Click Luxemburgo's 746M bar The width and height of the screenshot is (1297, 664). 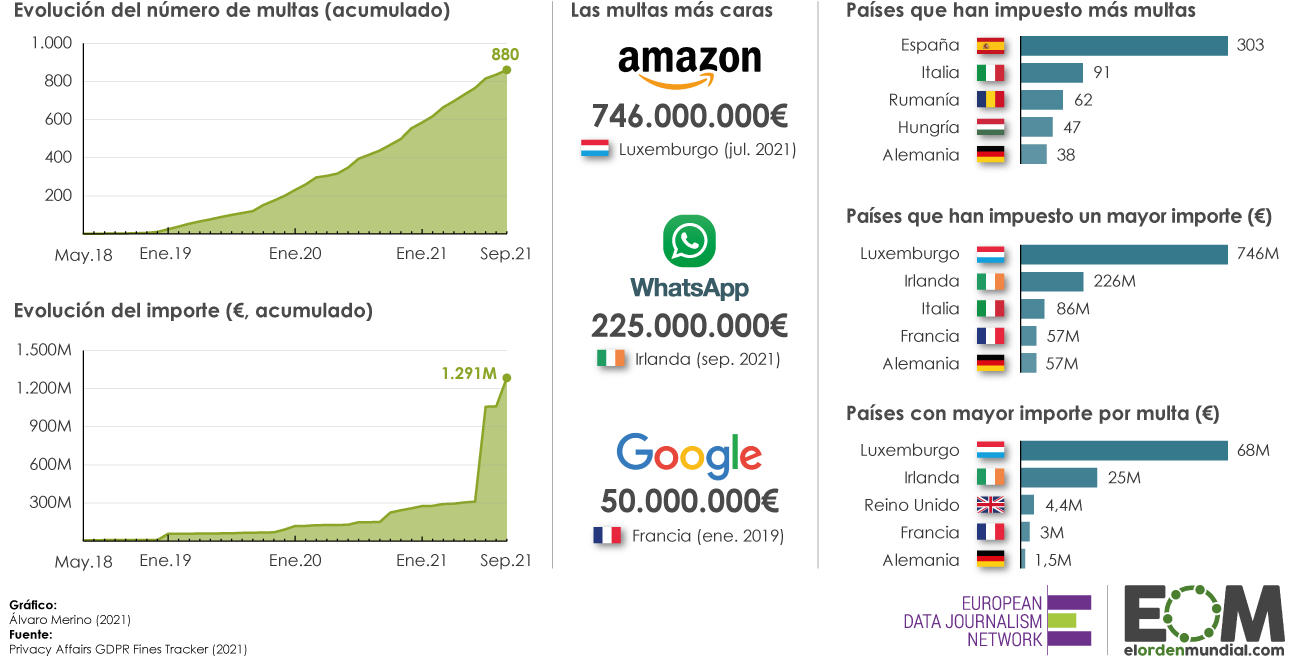coord(1124,254)
